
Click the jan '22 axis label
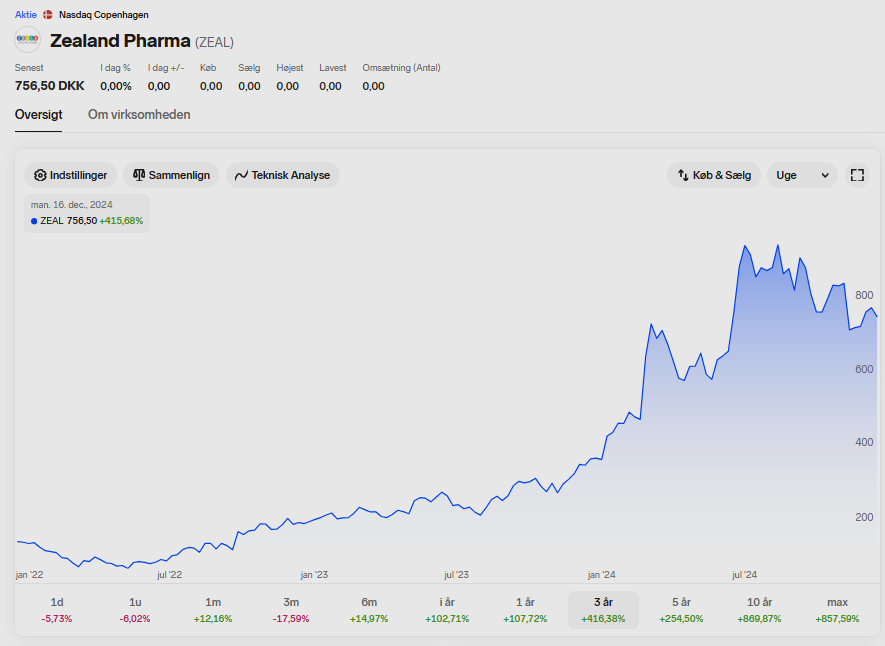(29, 575)
